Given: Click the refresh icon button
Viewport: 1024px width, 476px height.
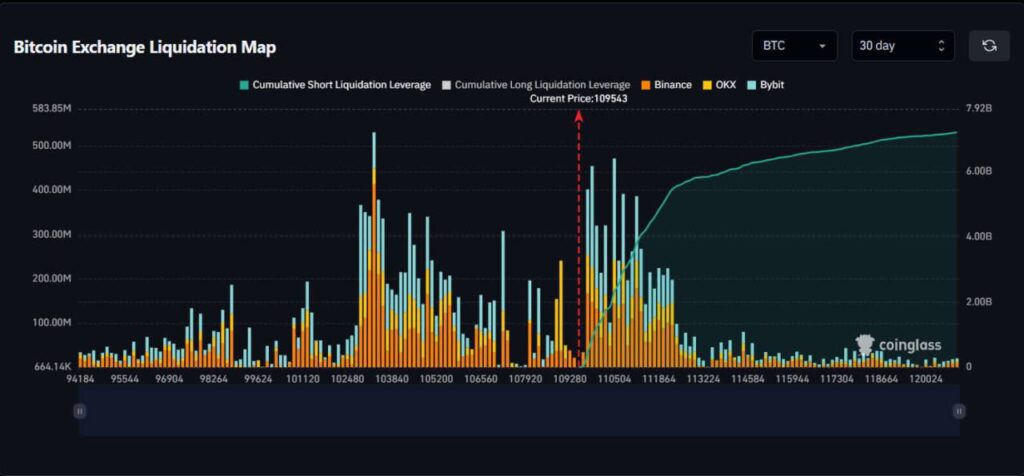Looking at the screenshot, I should pyautogui.click(x=989, y=46).
